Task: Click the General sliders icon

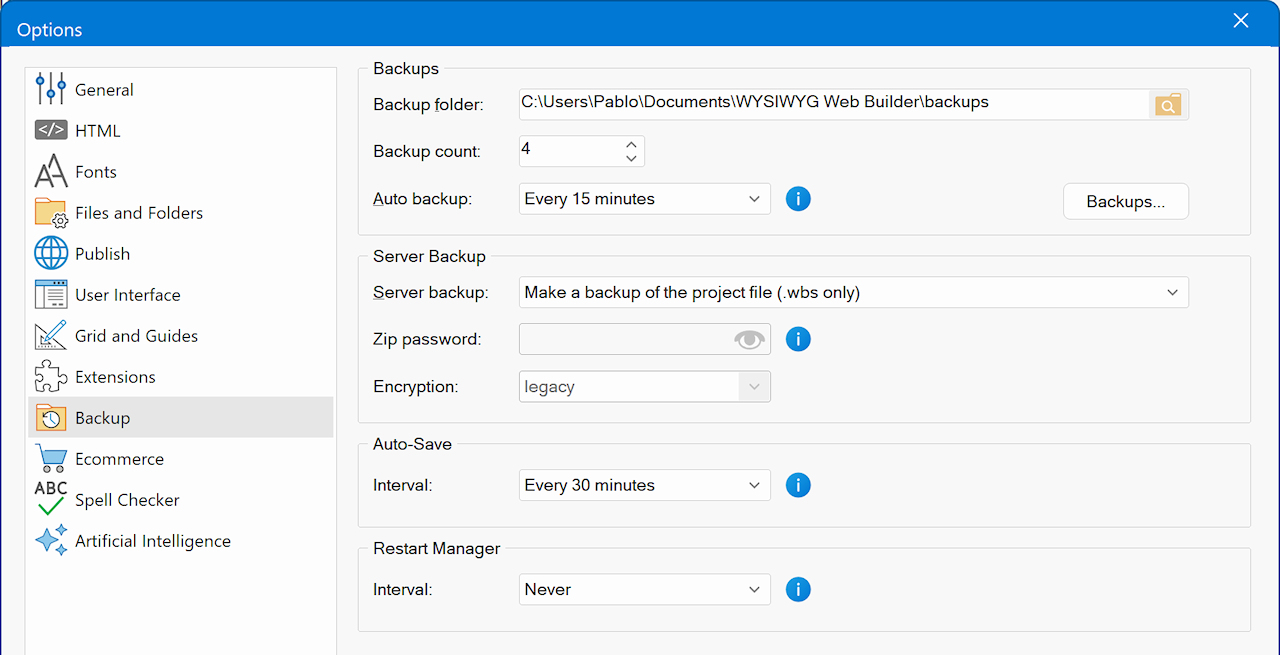Action: (51, 89)
